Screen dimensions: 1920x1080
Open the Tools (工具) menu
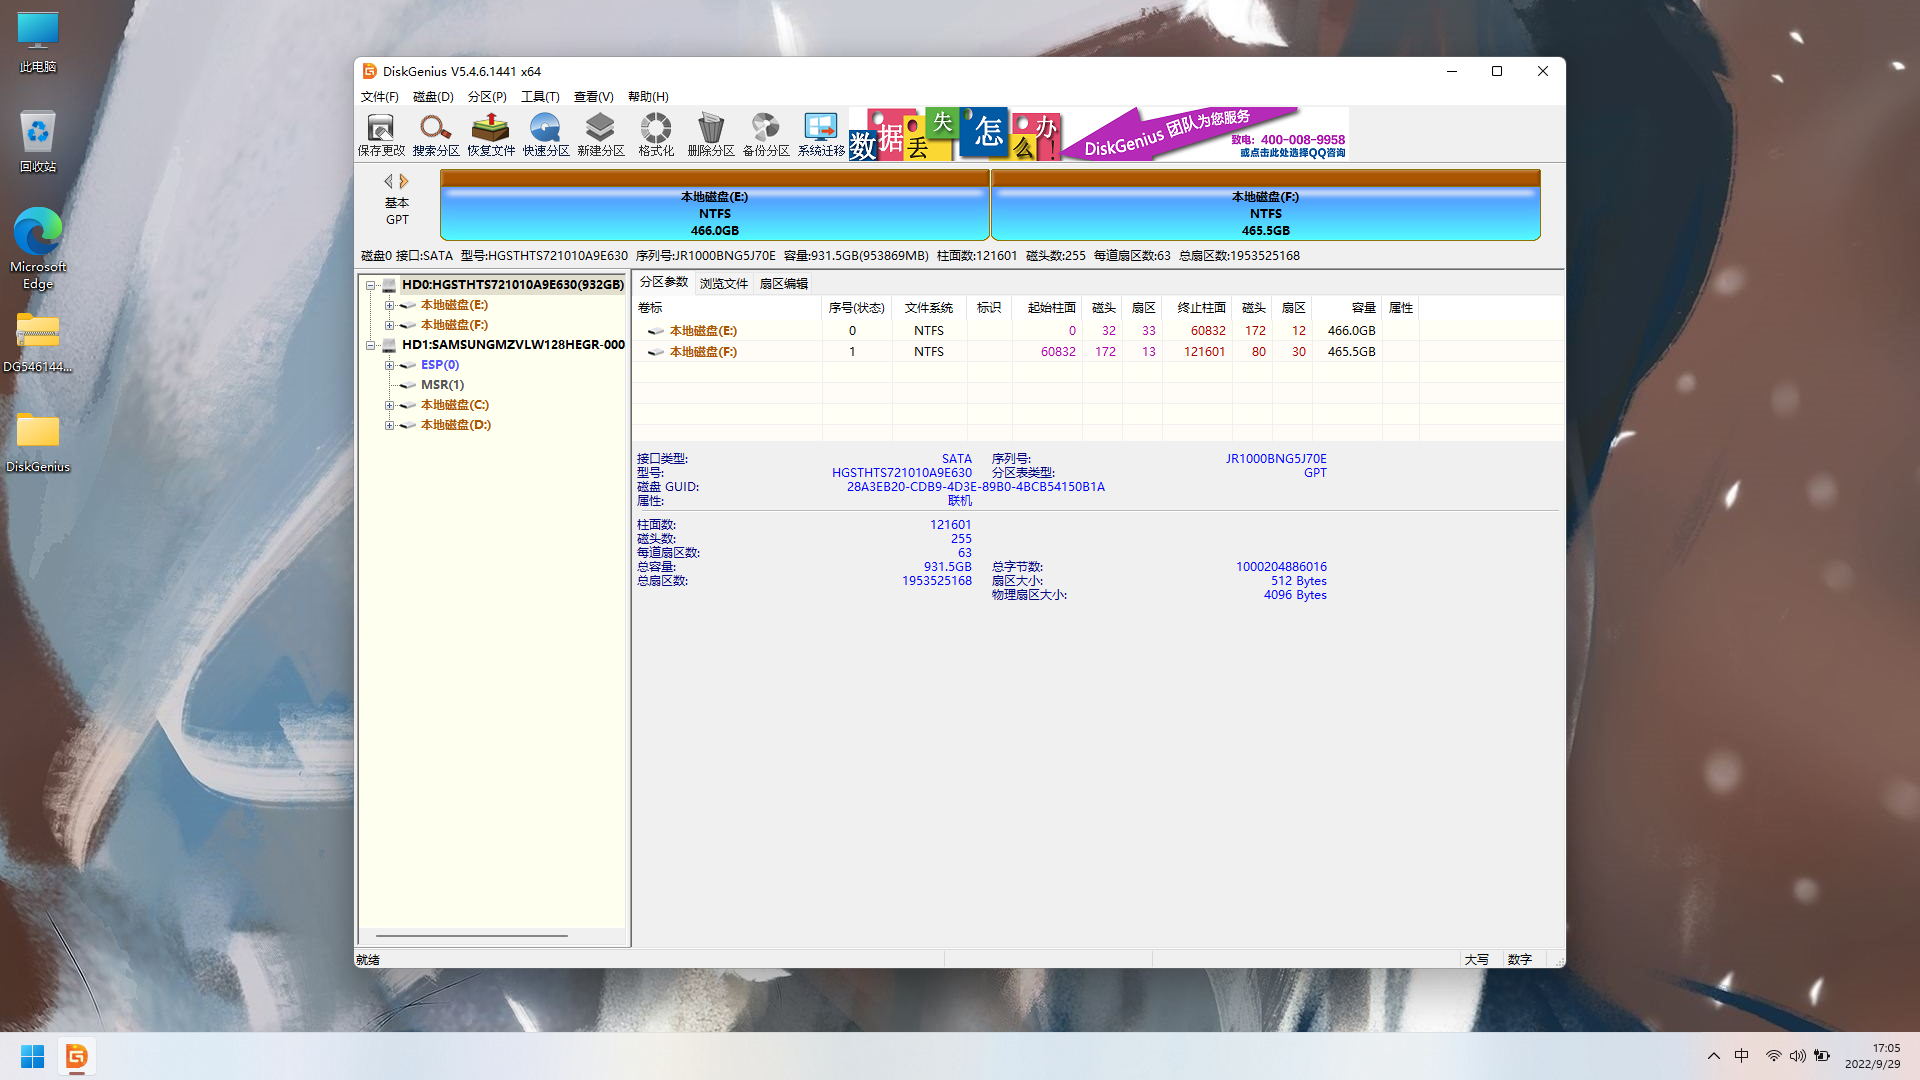(539, 97)
